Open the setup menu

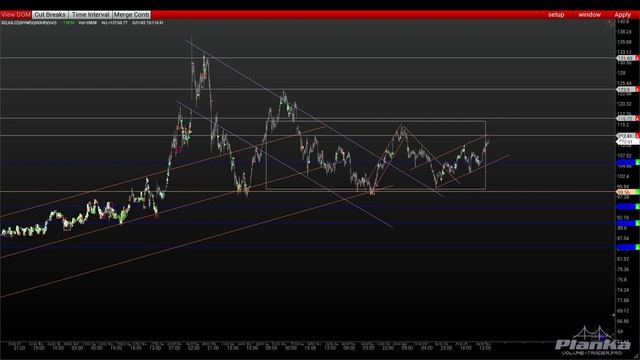(556, 14)
